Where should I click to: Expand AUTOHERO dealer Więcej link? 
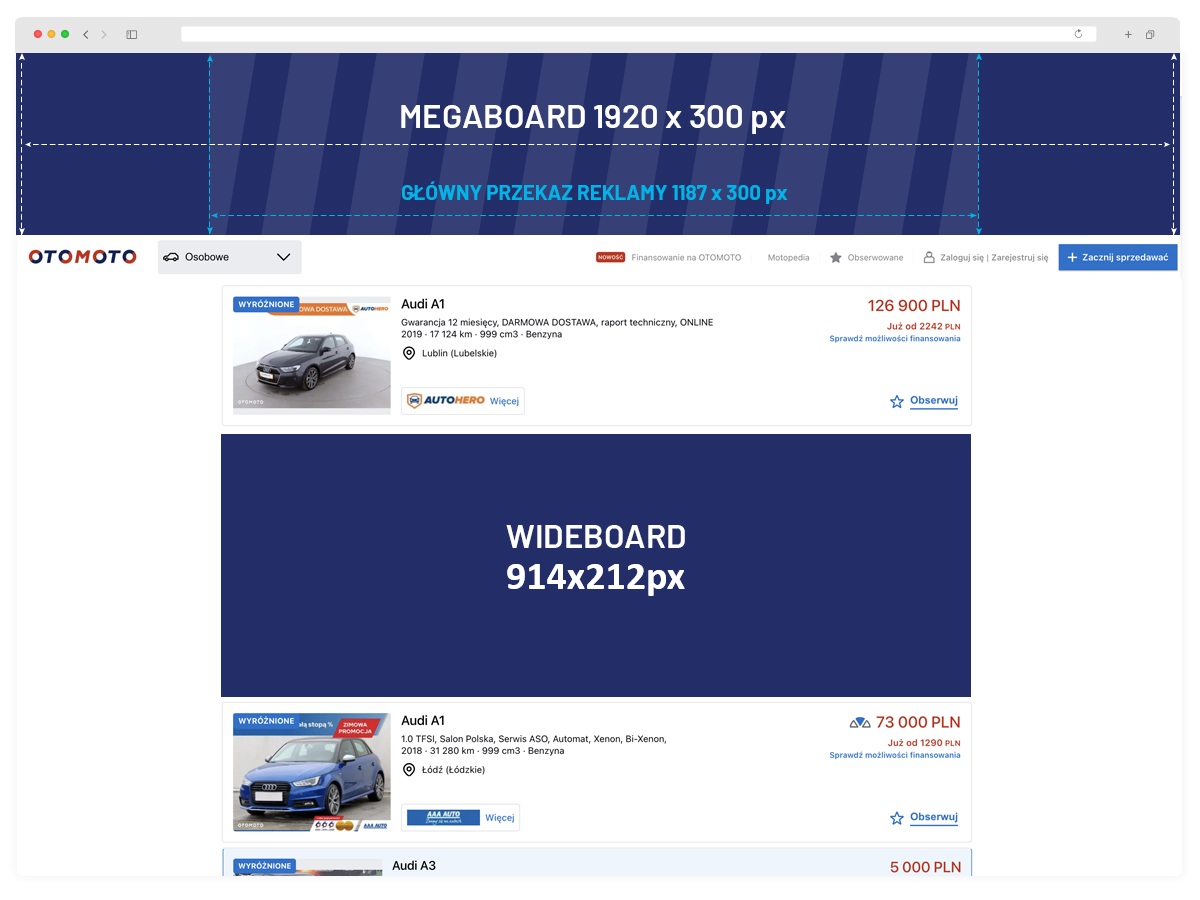point(504,401)
